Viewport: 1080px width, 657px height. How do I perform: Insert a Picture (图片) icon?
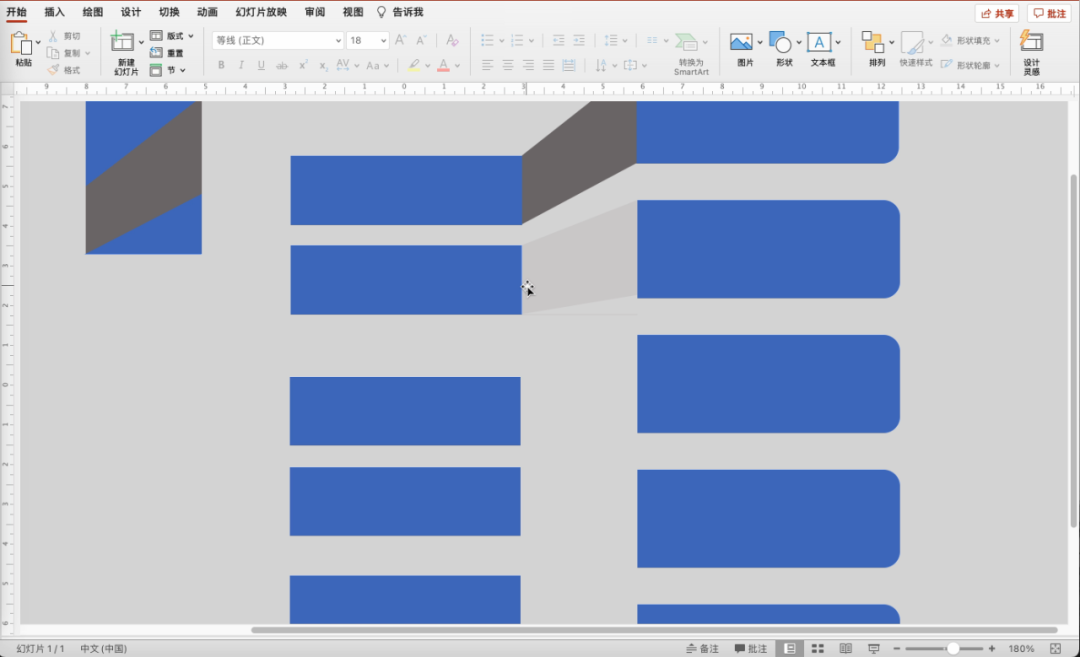741,42
